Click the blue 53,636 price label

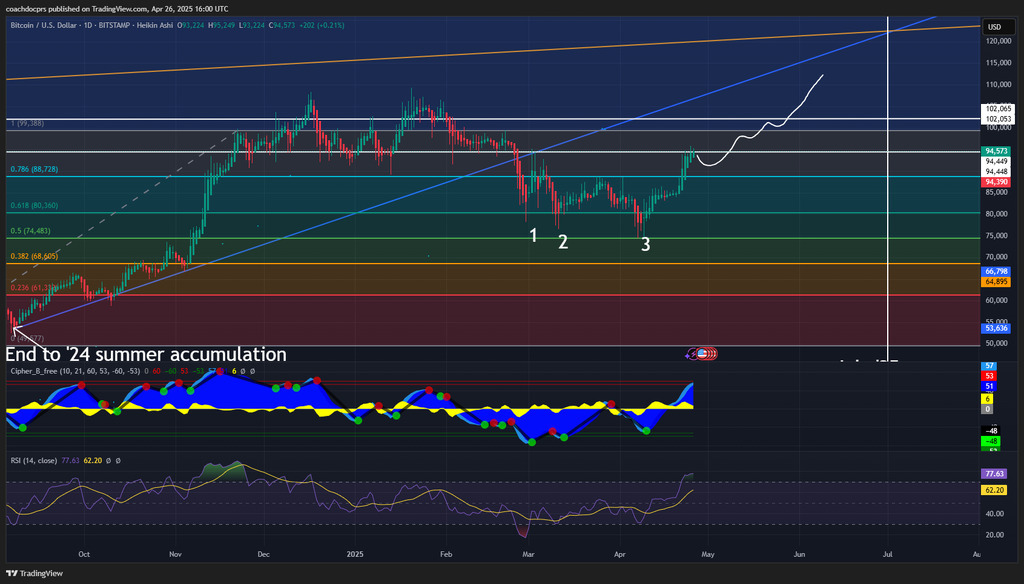[x=995, y=328]
